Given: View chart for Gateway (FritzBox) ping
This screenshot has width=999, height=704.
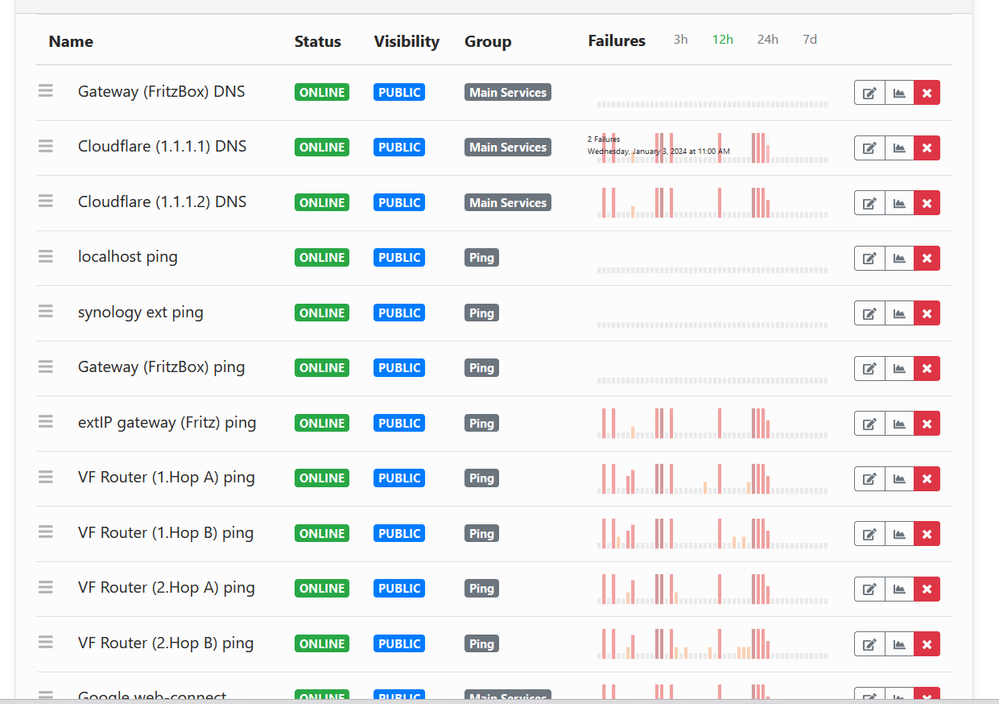Looking at the screenshot, I should (899, 368).
